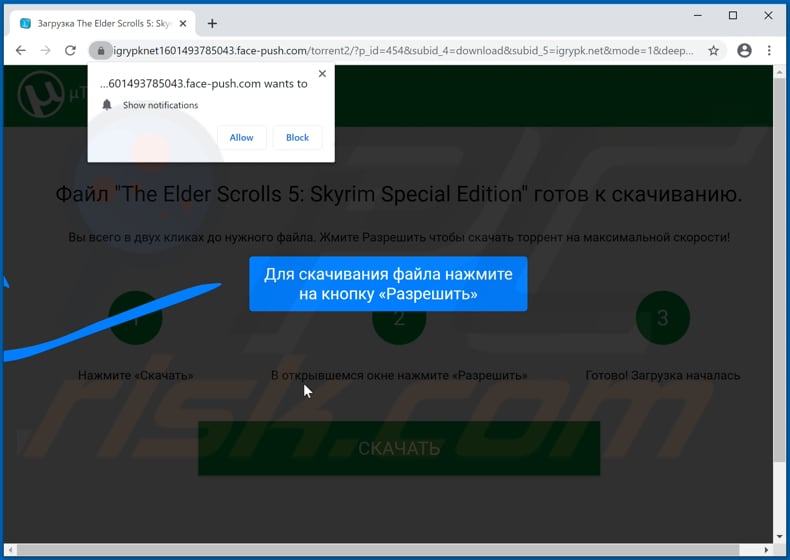790x560 pixels.
Task: Click the Skyrim Special Edition headline
Action: pyautogui.click(x=399, y=194)
